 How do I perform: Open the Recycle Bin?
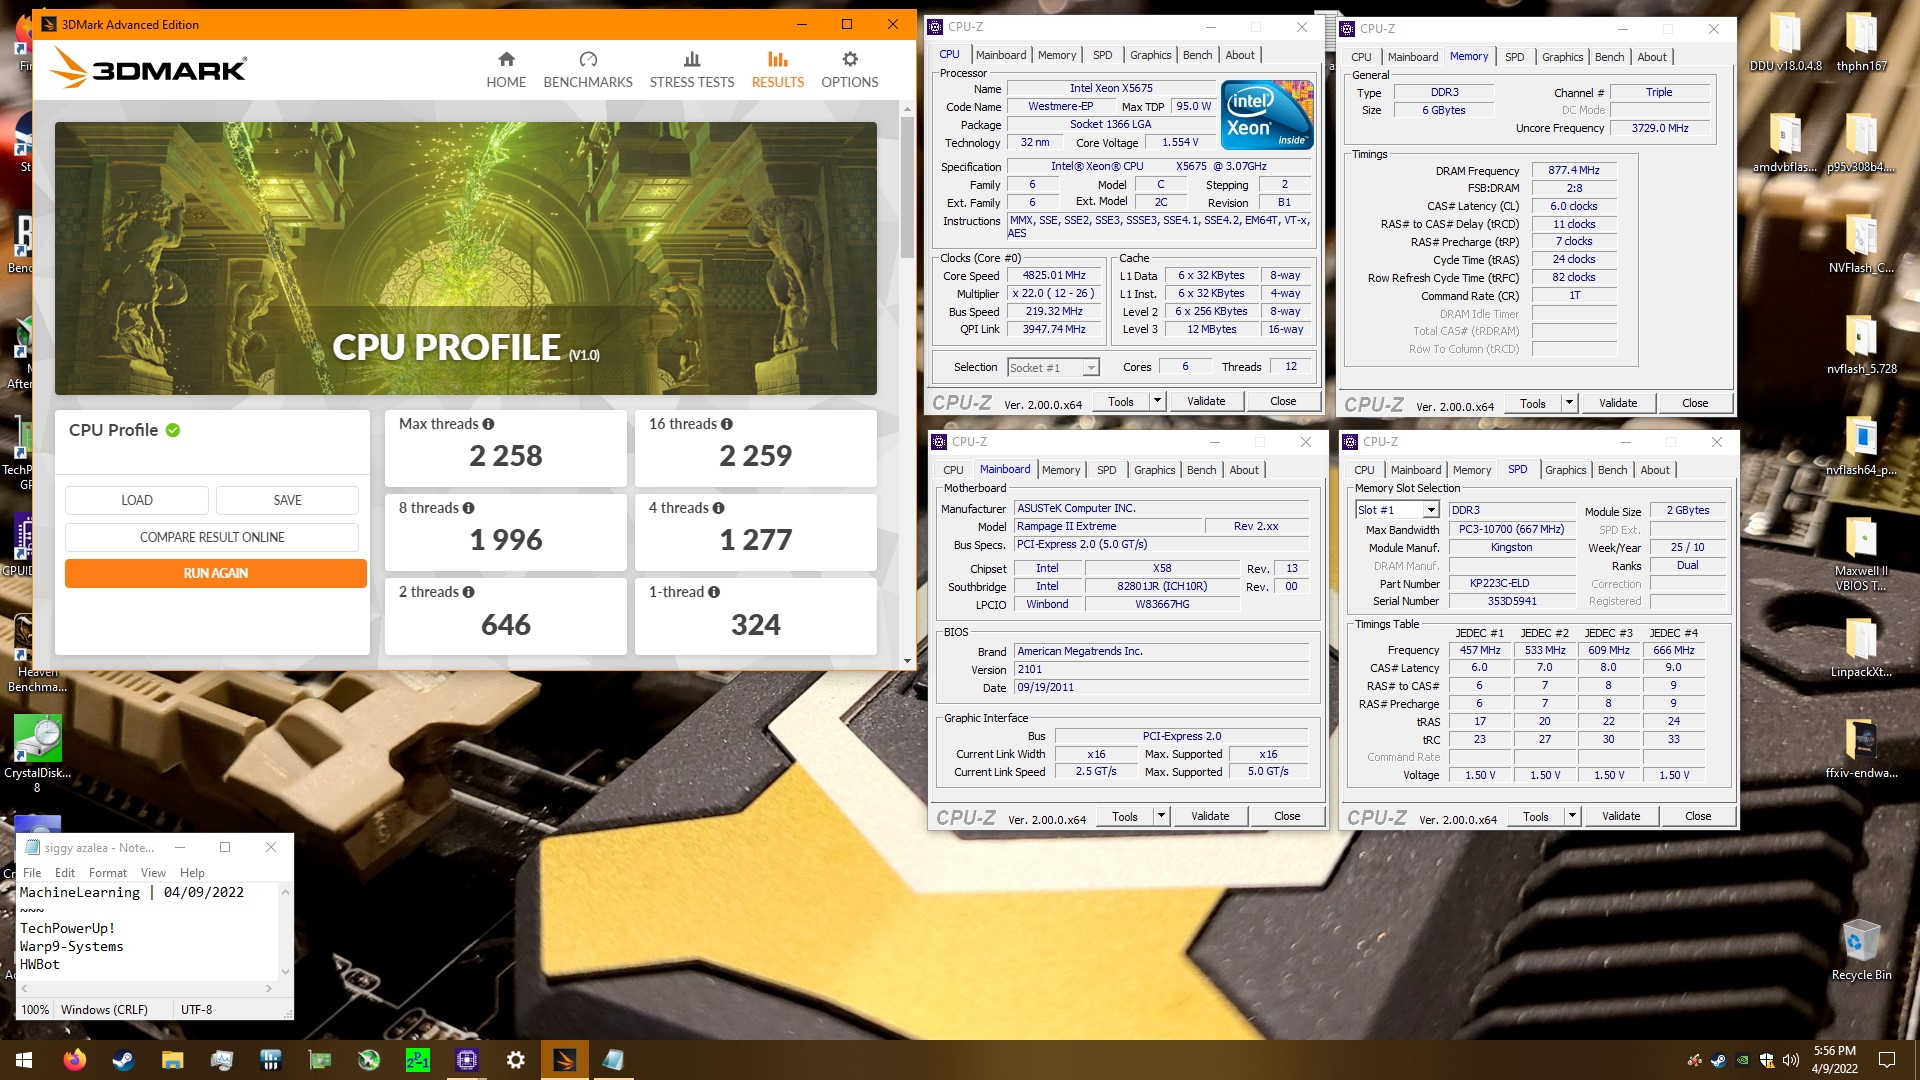[x=1861, y=950]
